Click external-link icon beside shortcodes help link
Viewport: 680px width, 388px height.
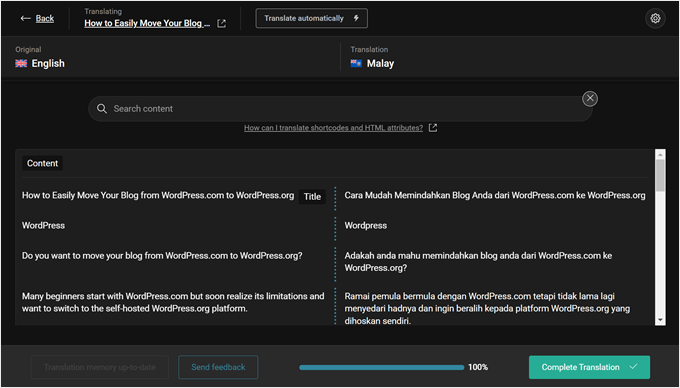[x=433, y=128]
